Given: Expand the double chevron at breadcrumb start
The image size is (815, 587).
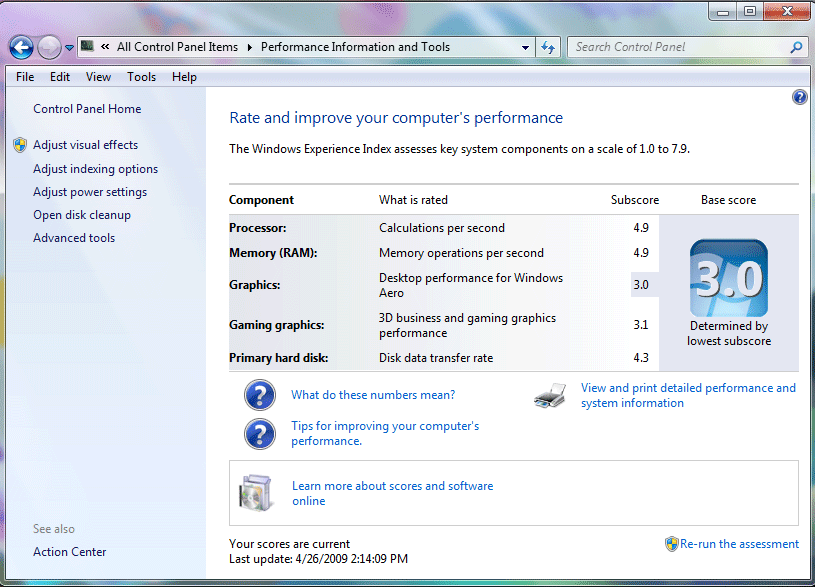Looking at the screenshot, I should tap(105, 47).
